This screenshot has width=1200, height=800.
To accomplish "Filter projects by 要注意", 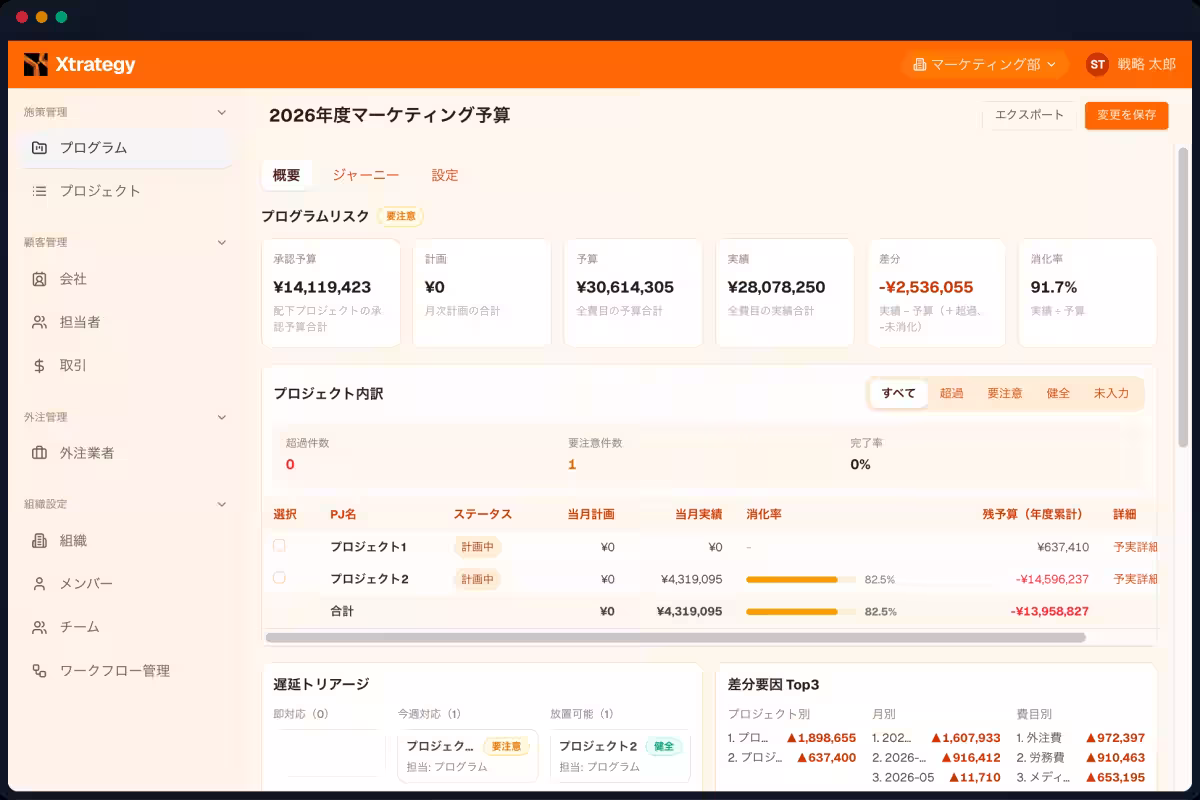I will (1005, 394).
